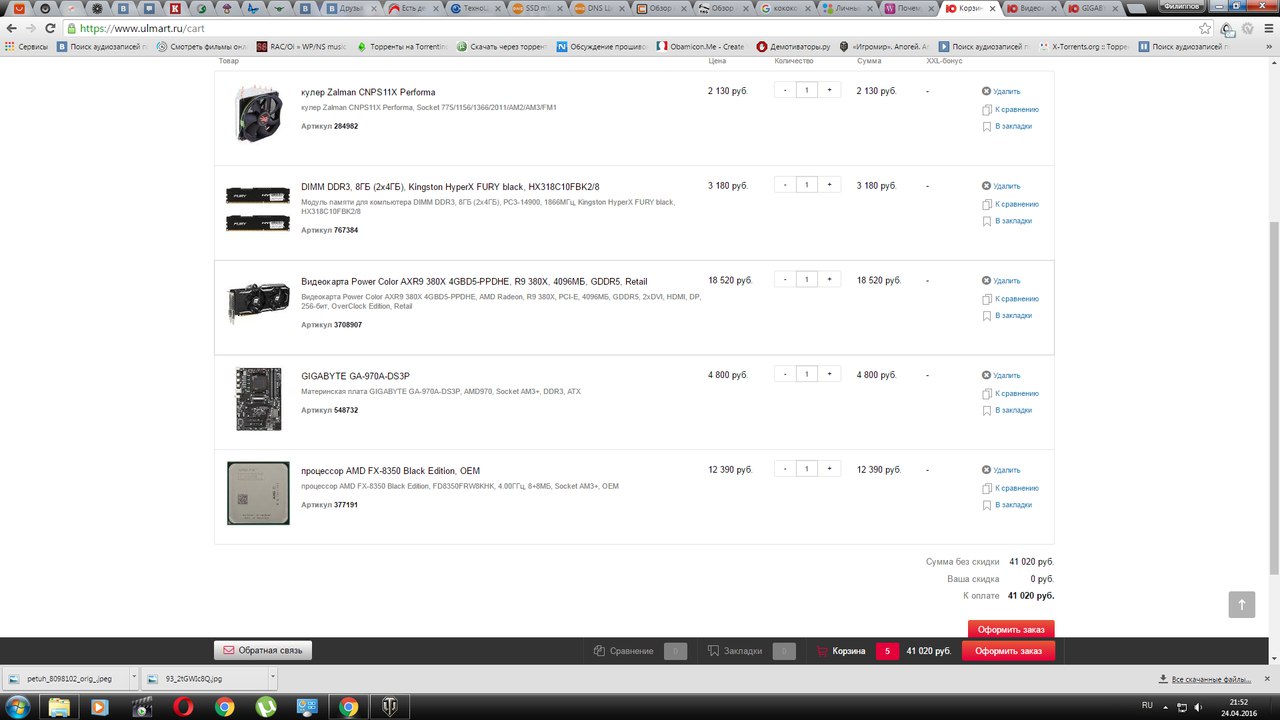
Task: Open the AMD FX-8350 processor thumbnail
Action: coord(258,492)
